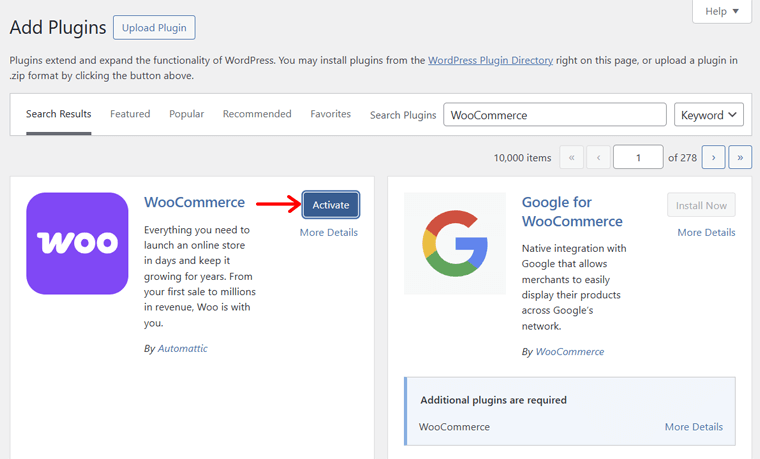Click the Search Plugins text field

click(x=554, y=115)
